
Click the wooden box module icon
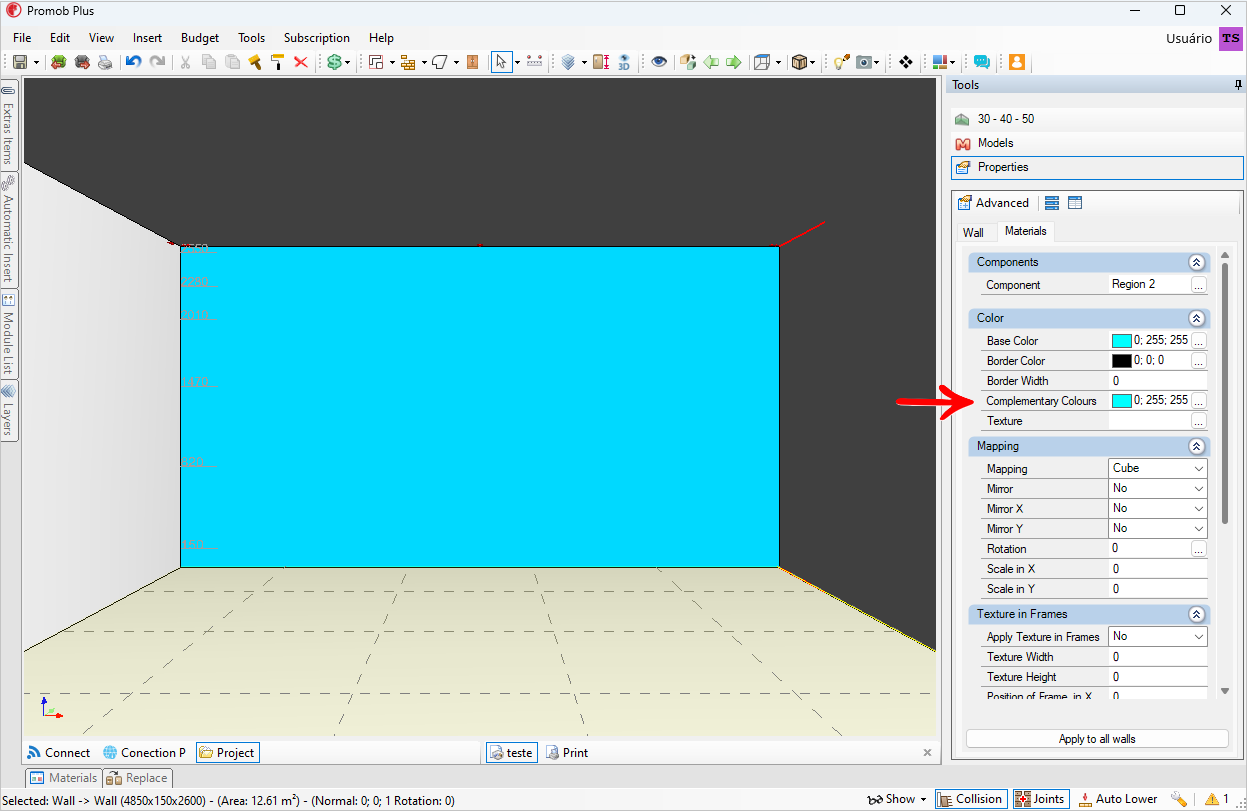(x=799, y=62)
